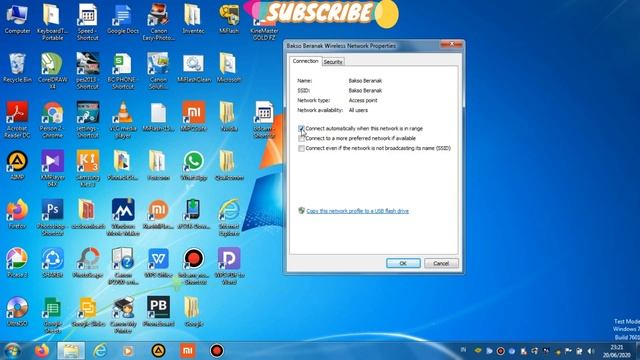Select the WhatsApp desktop shortcut
The image size is (640, 360).
(x=193, y=166)
